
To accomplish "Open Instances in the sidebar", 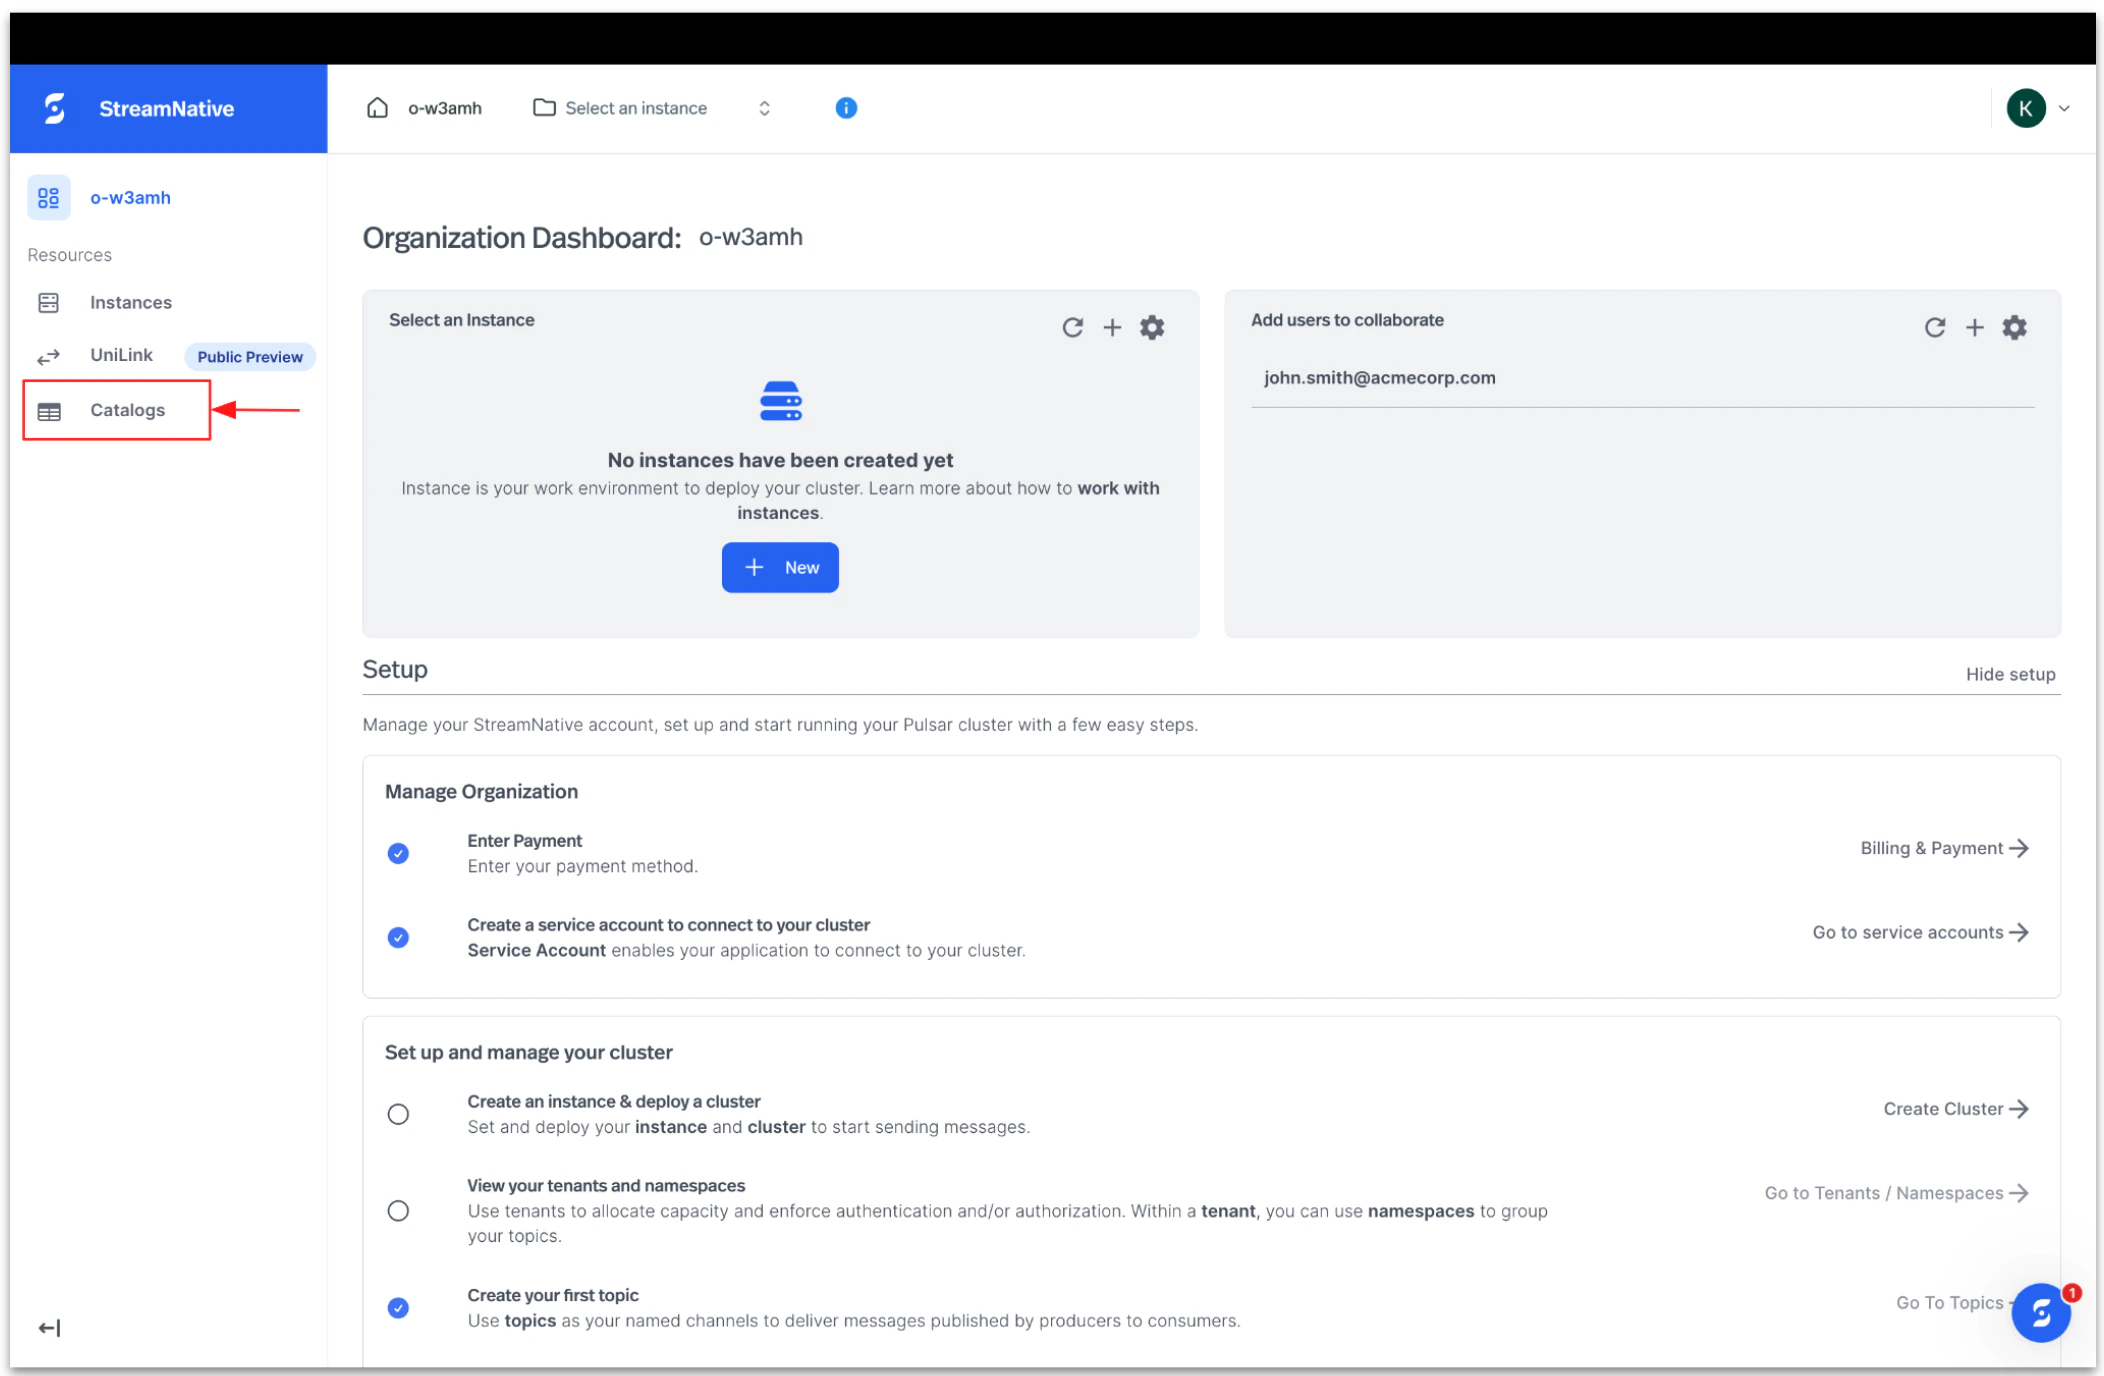I will click(131, 302).
